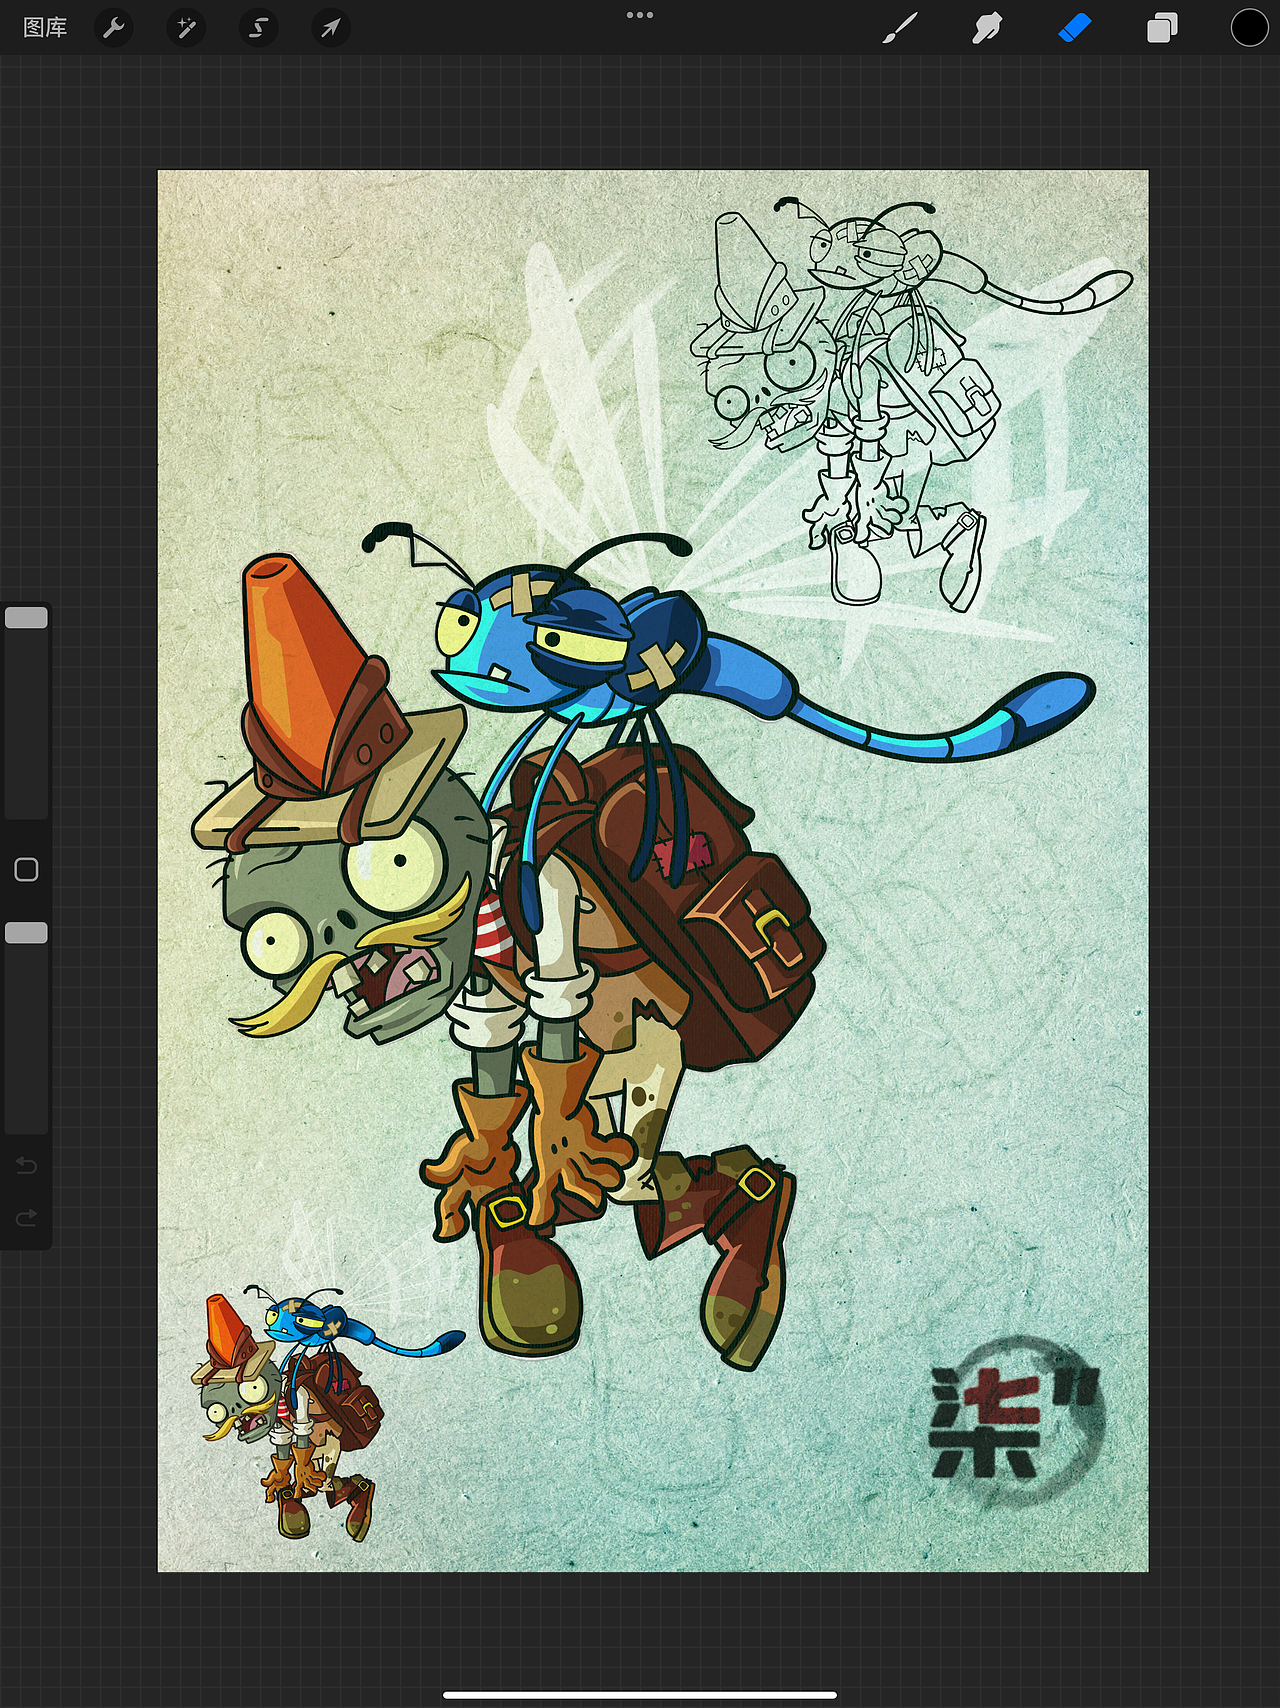Adjust the brush size slider handle
1280x1708 pixels.
[x=26, y=618]
